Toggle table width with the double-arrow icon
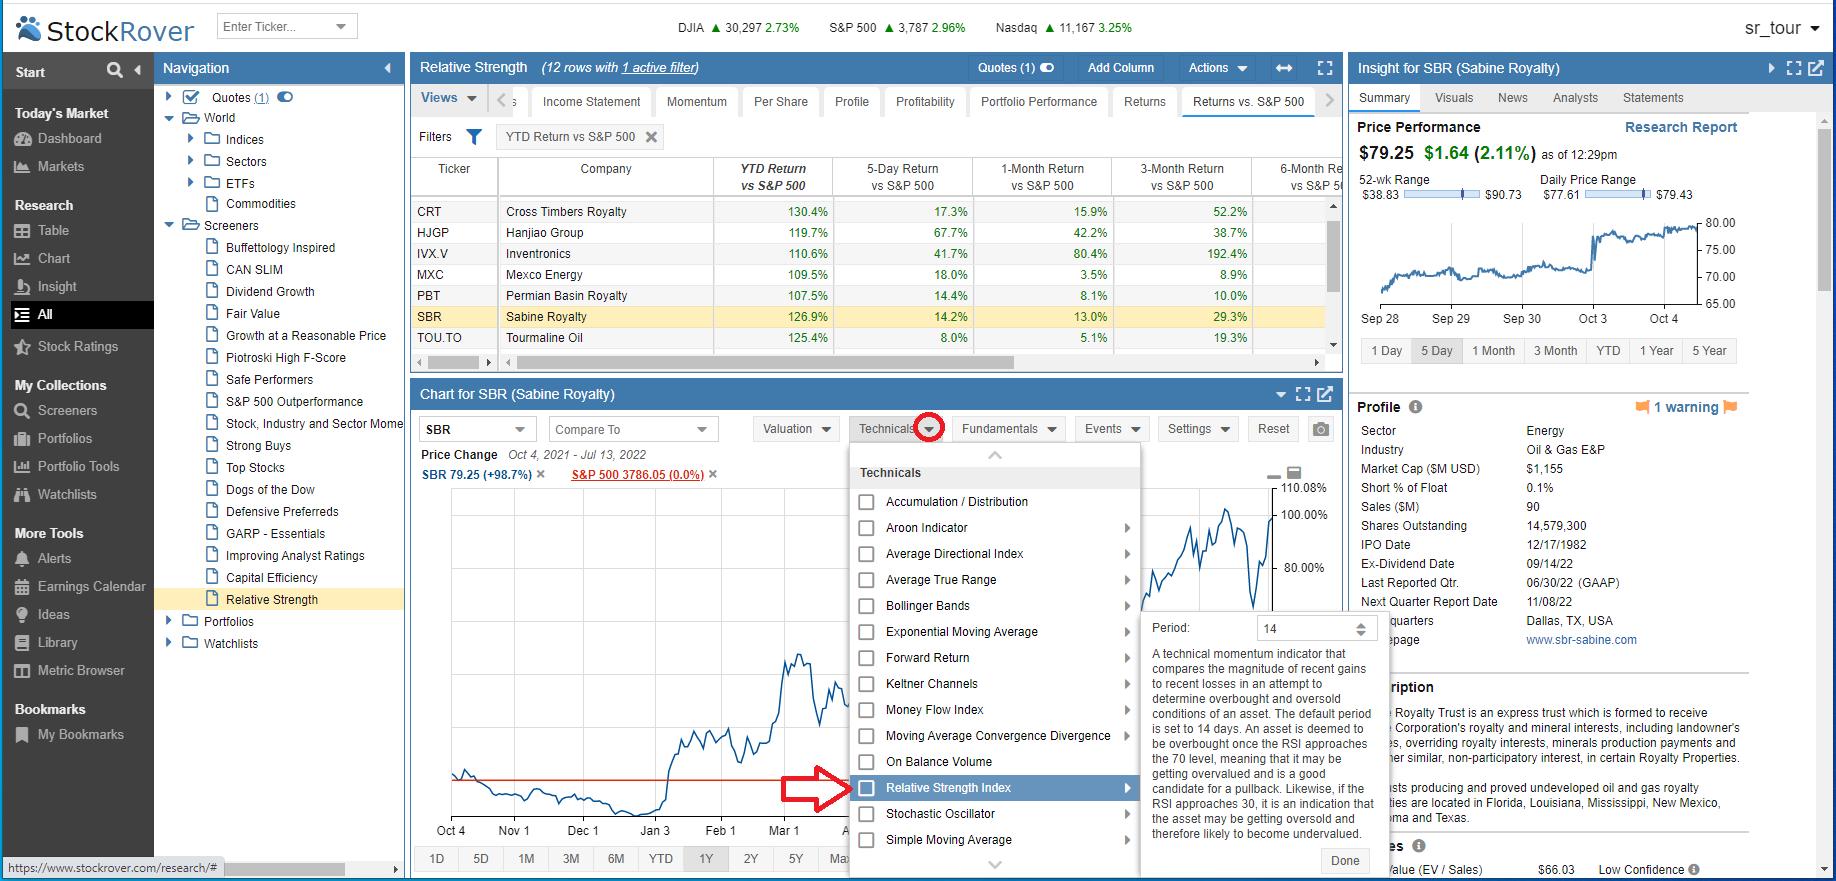1836x881 pixels. 1284,68
